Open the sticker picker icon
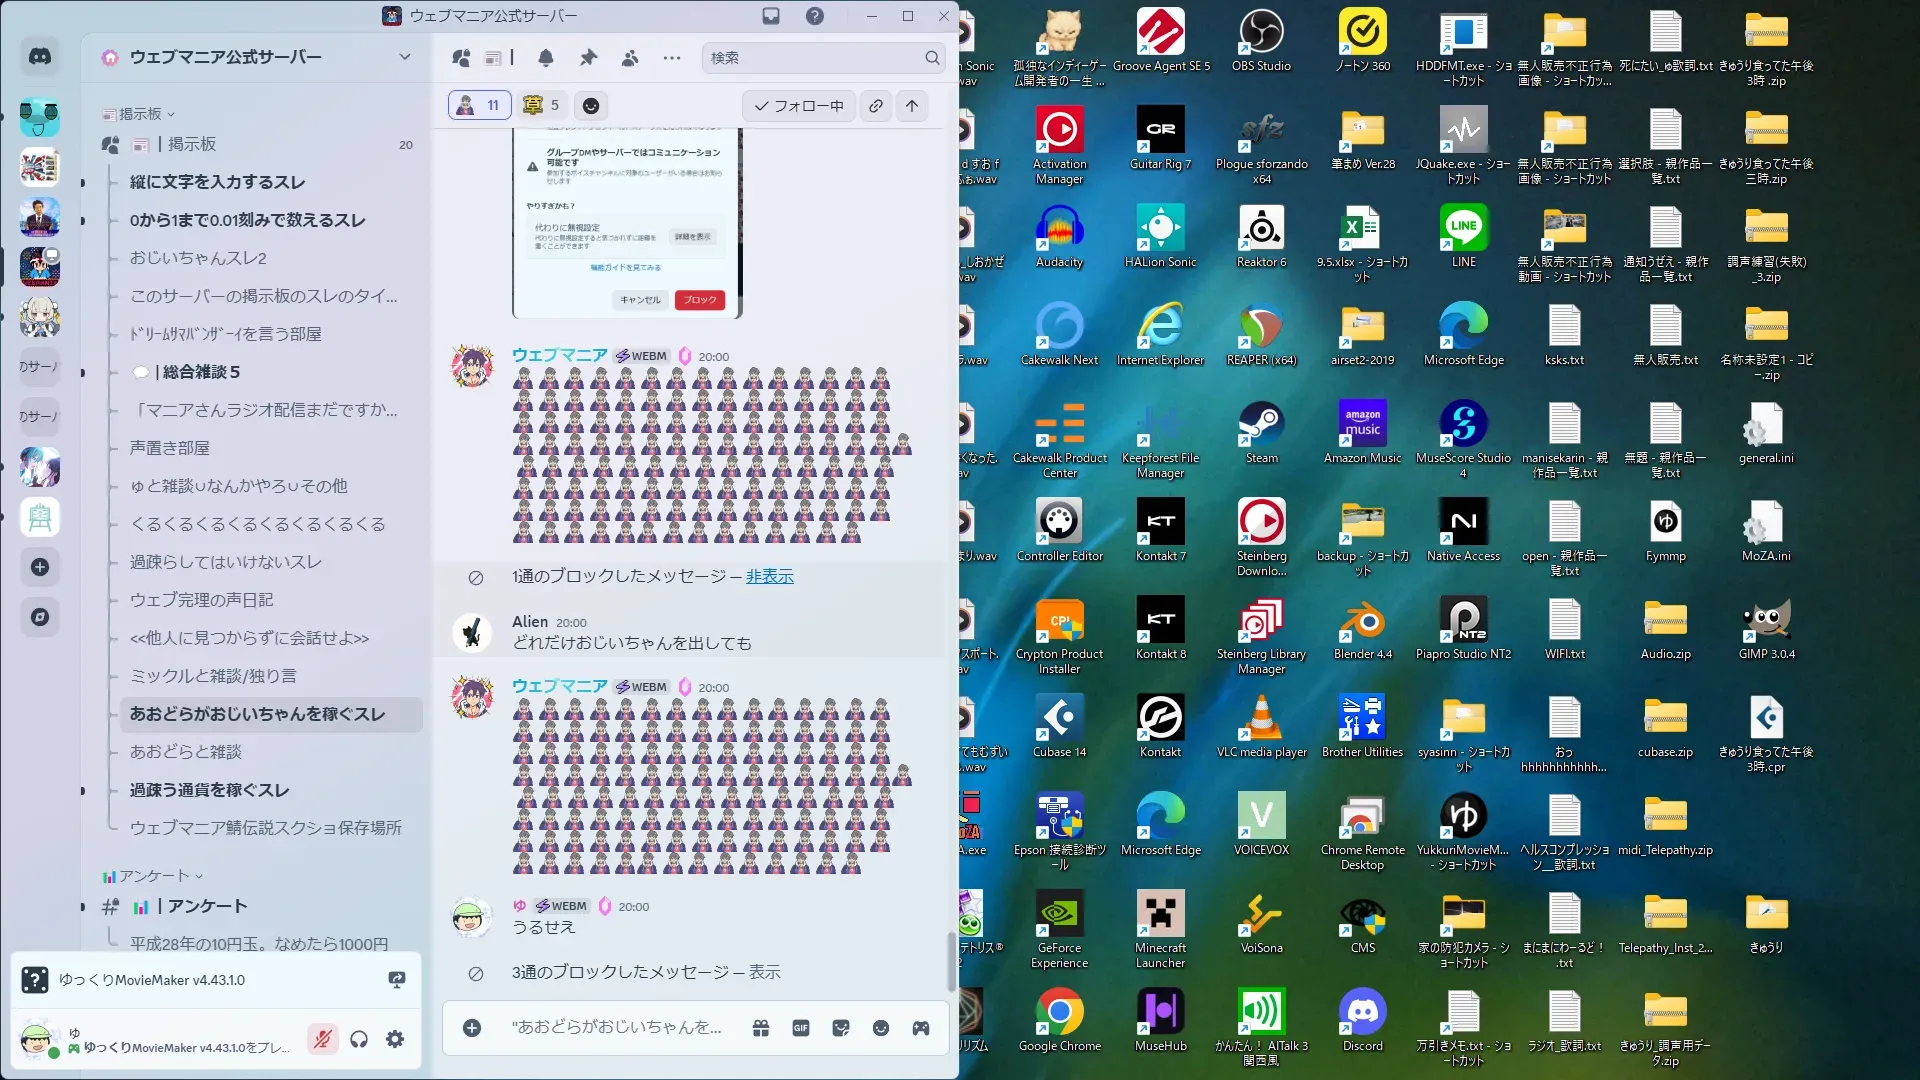The height and width of the screenshot is (1080, 1920). (841, 1028)
